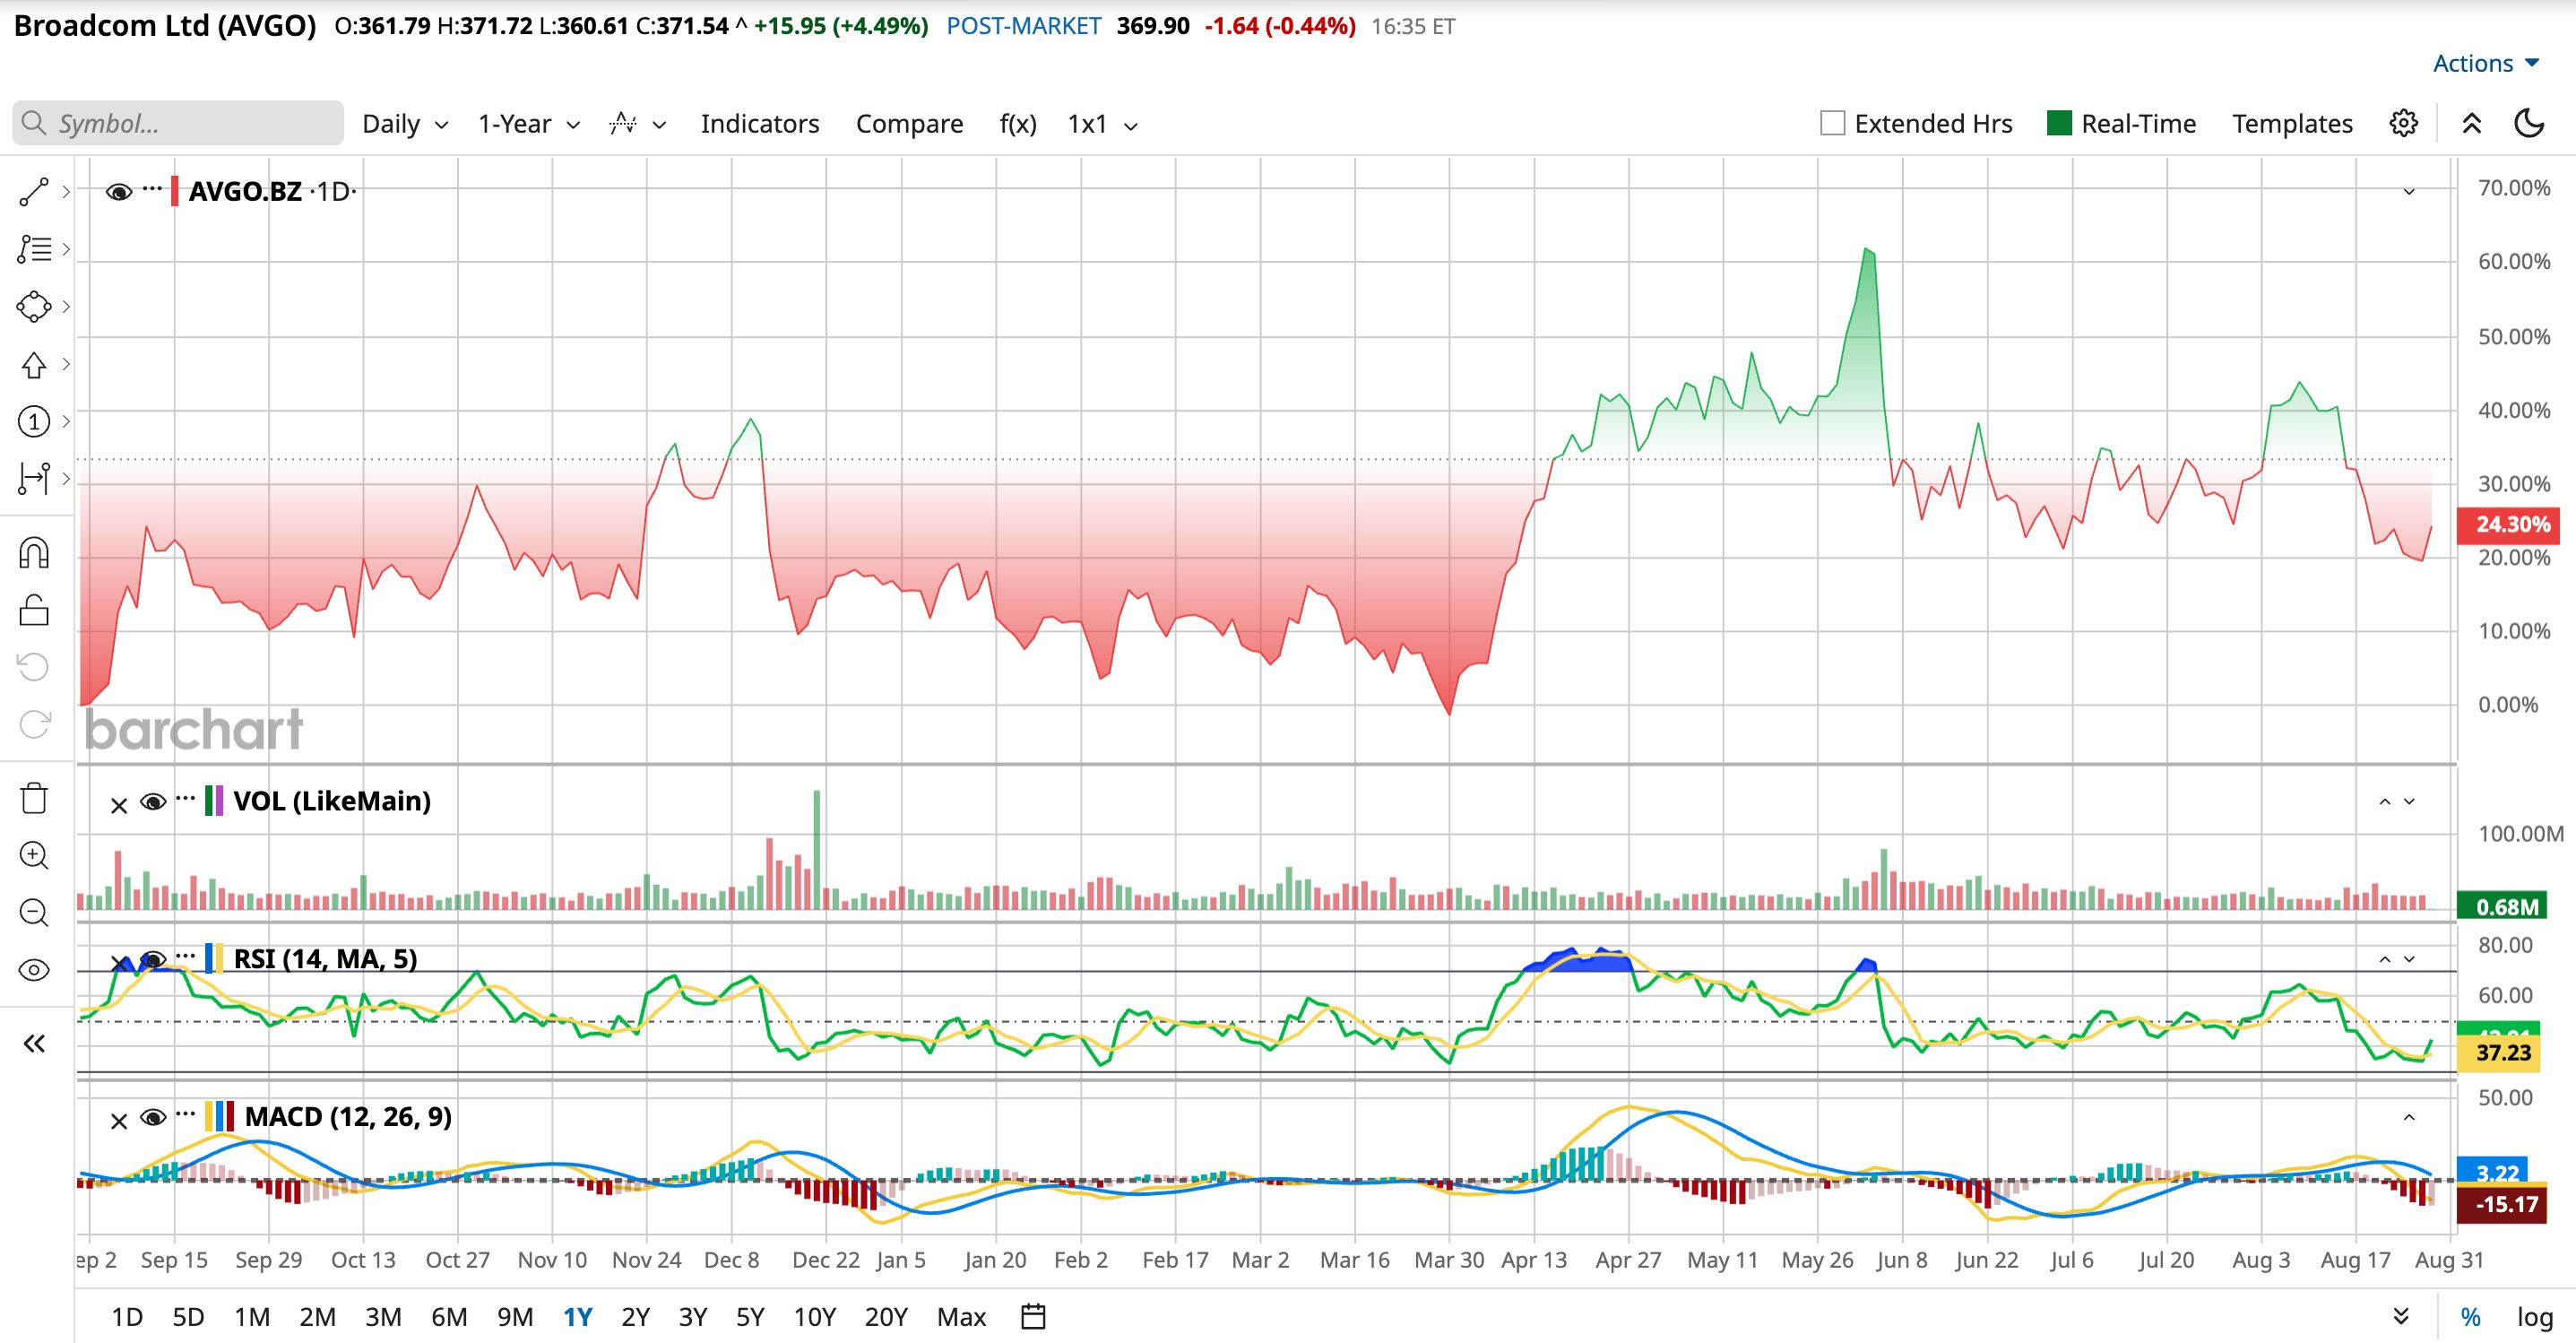Zoom out with the magnifier minus icon
Viewport: 2576px width, 1343px height.
pos(34,912)
